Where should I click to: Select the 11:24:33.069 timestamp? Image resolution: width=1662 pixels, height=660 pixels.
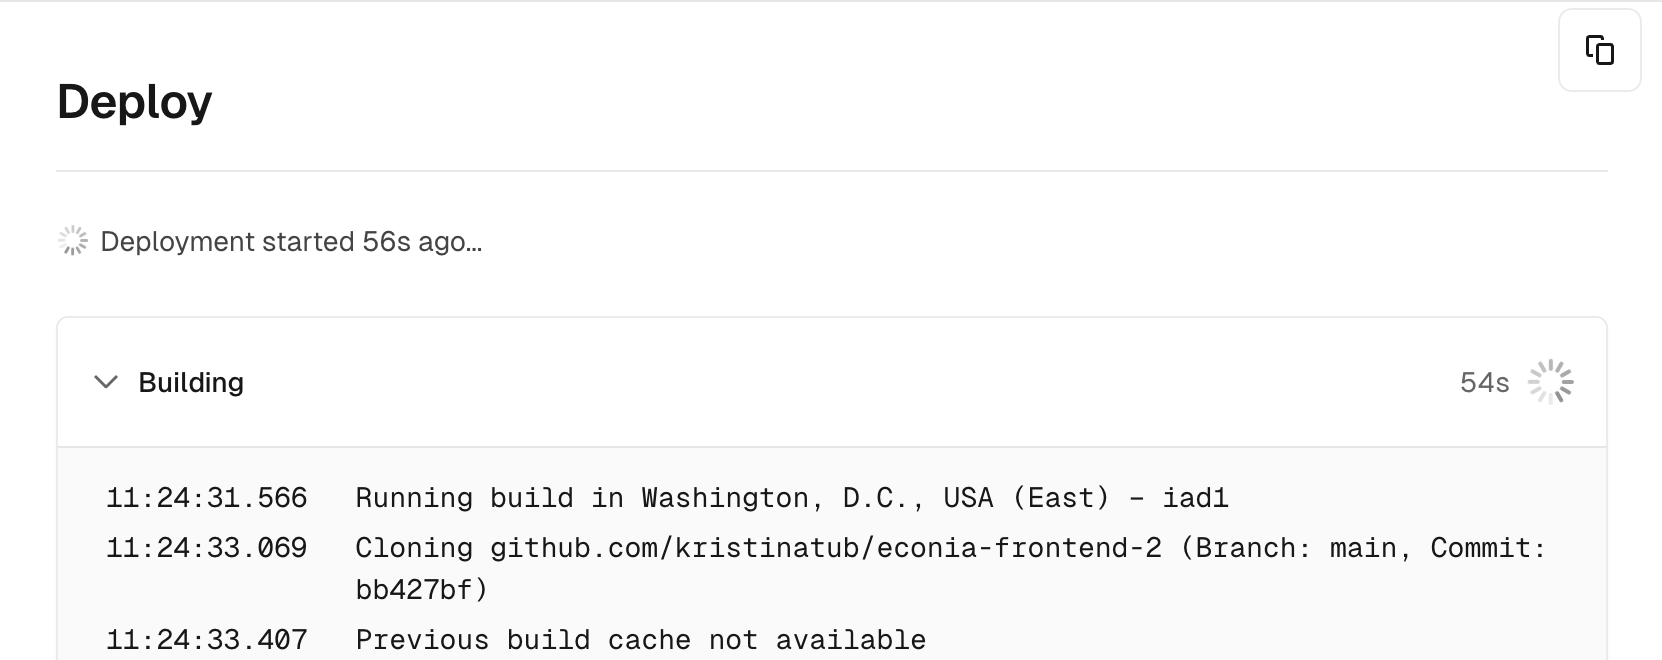(x=207, y=548)
